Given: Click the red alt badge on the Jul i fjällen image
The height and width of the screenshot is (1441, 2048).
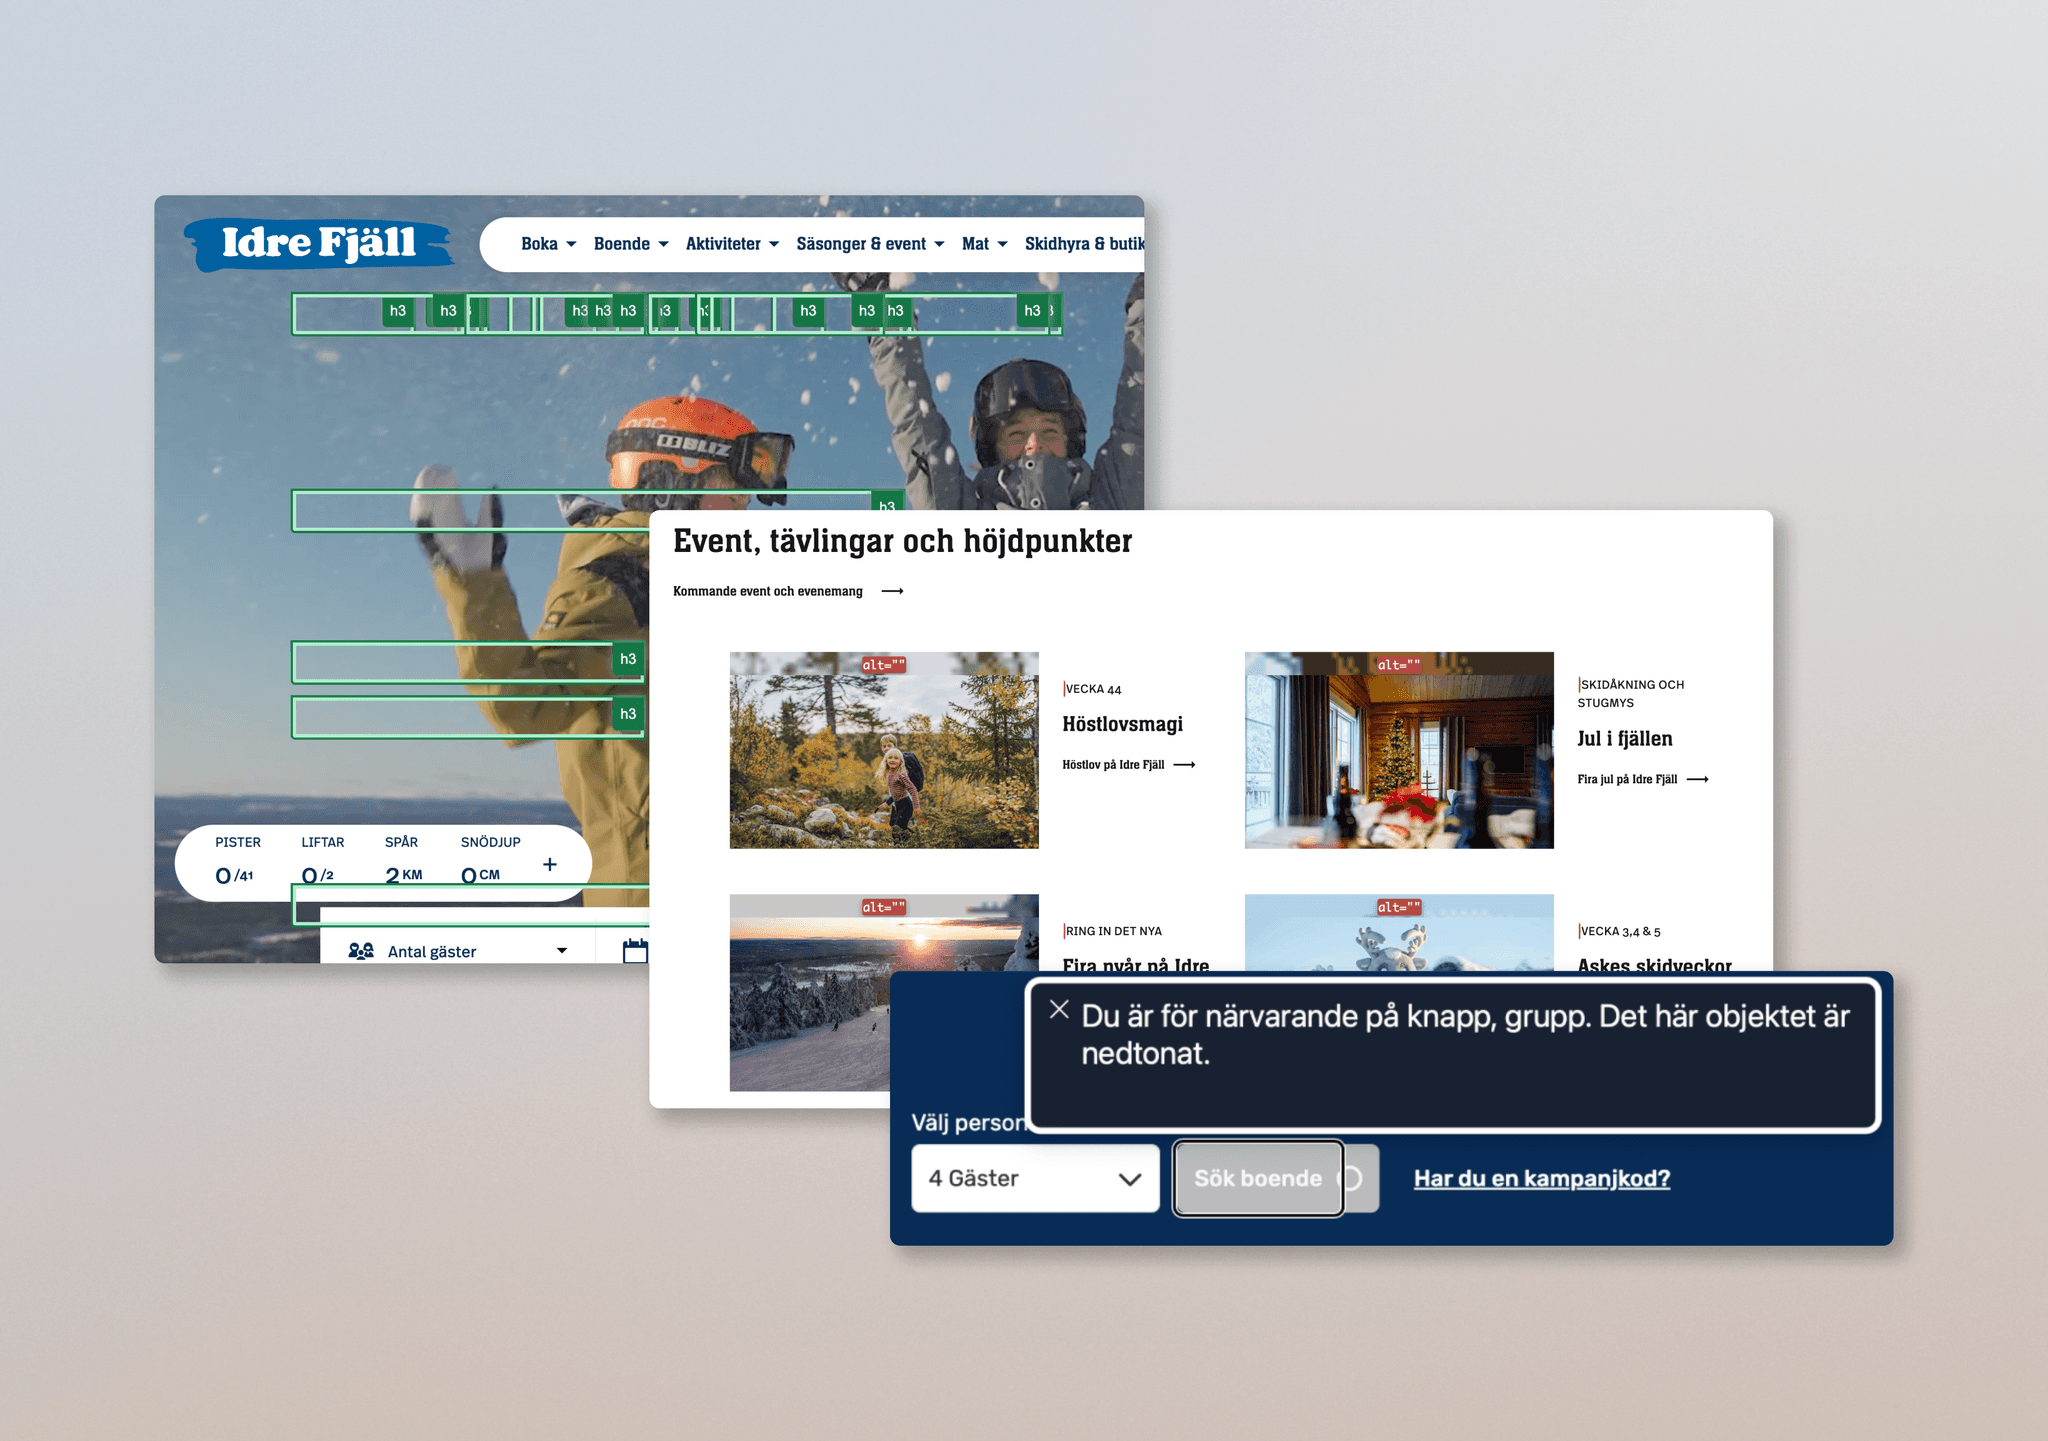Looking at the screenshot, I should coord(1398,662).
